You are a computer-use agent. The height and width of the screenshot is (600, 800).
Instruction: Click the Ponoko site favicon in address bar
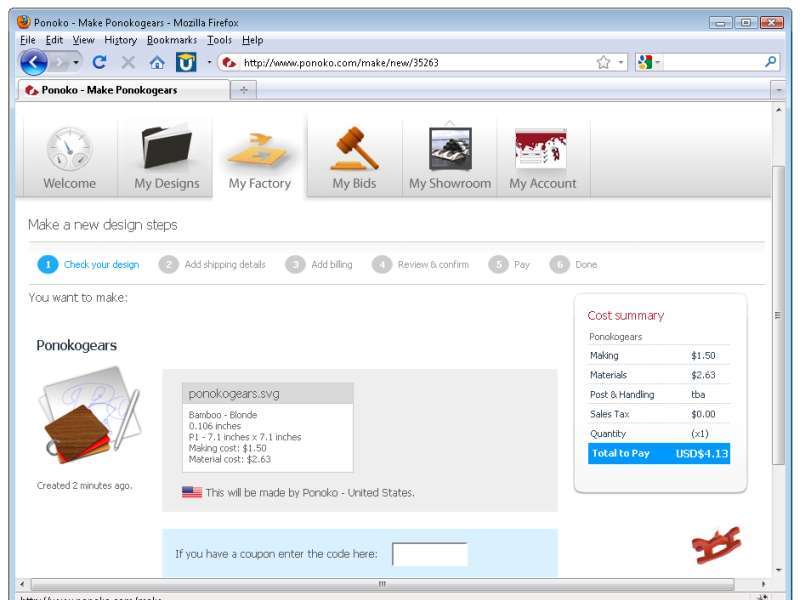[x=229, y=63]
